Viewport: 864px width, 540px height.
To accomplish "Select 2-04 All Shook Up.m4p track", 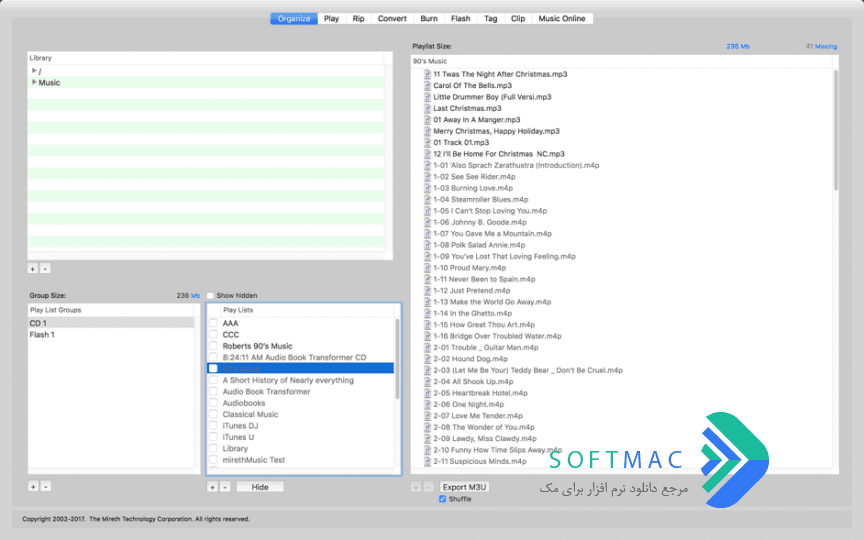I will coord(473,381).
